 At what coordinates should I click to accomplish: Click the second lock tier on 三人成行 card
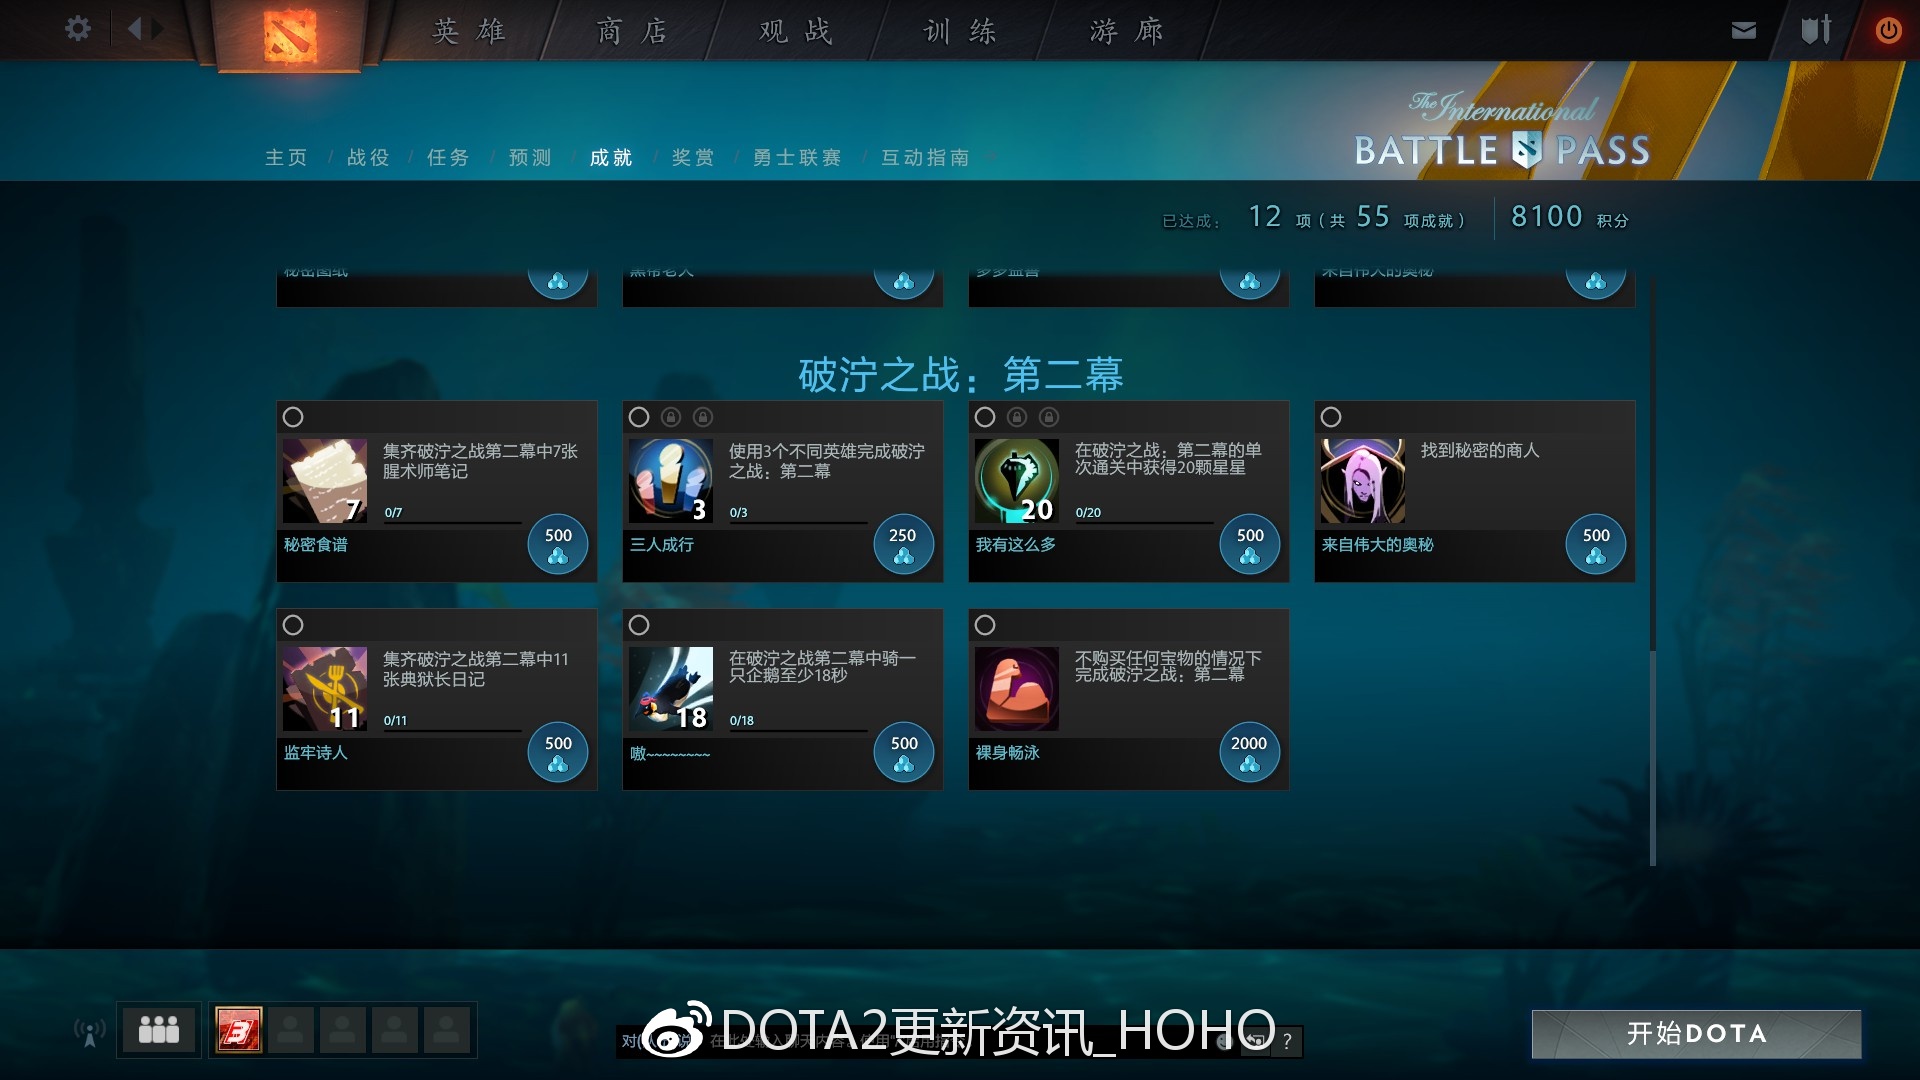(x=703, y=417)
